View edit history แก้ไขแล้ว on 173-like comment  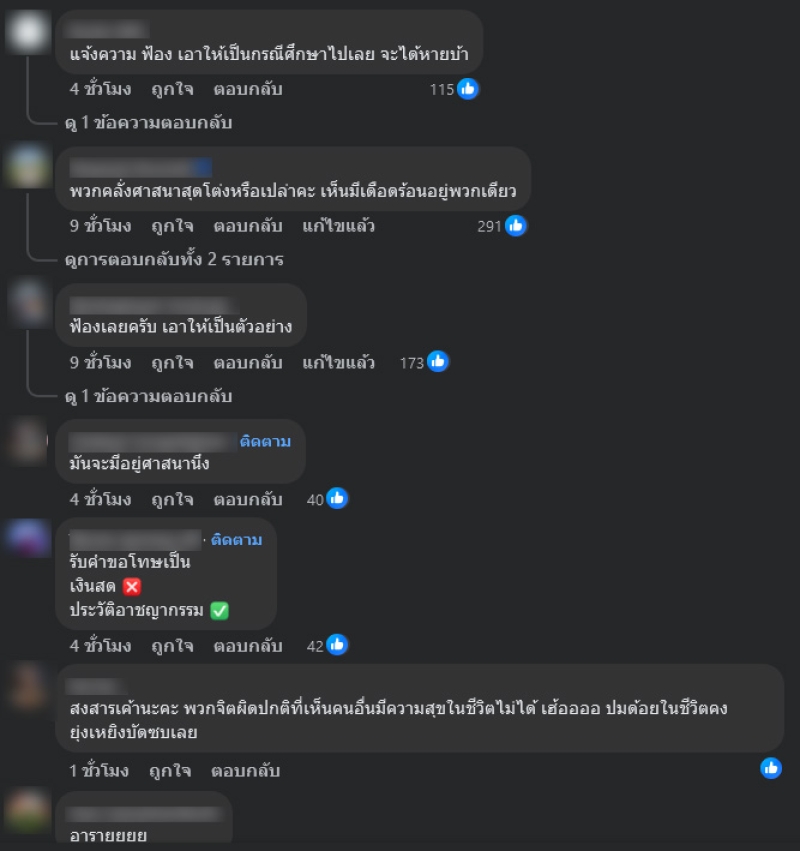coord(338,362)
